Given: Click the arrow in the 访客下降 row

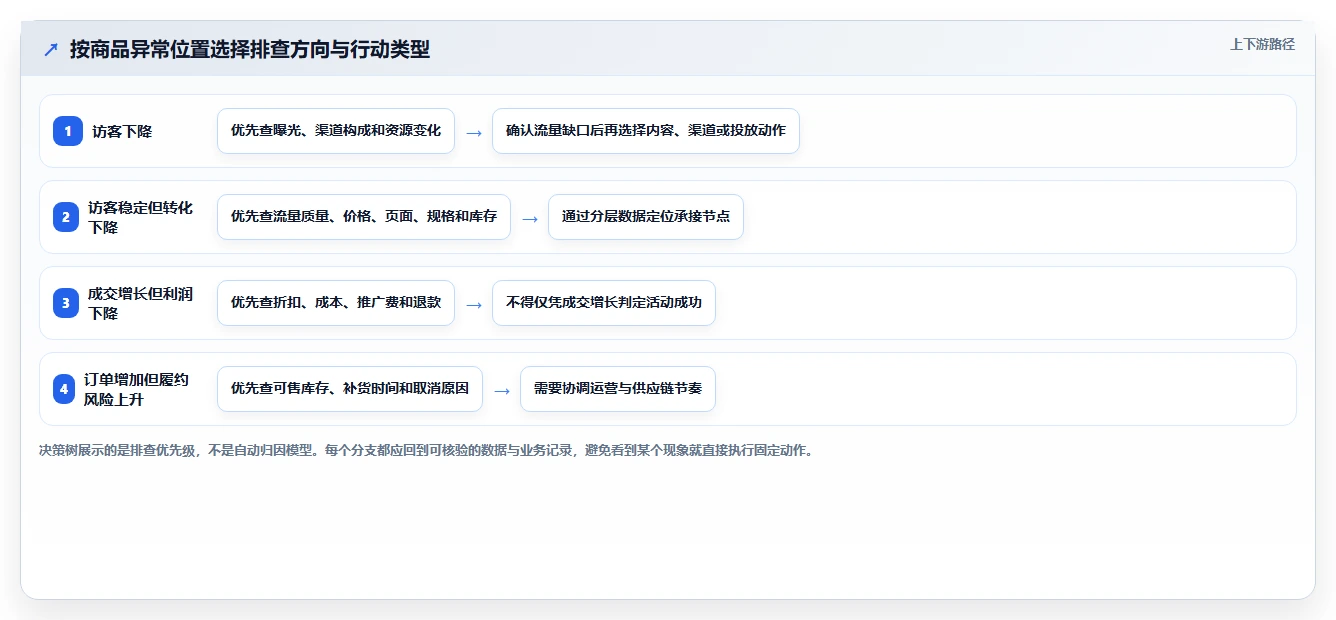Looking at the screenshot, I should [474, 132].
